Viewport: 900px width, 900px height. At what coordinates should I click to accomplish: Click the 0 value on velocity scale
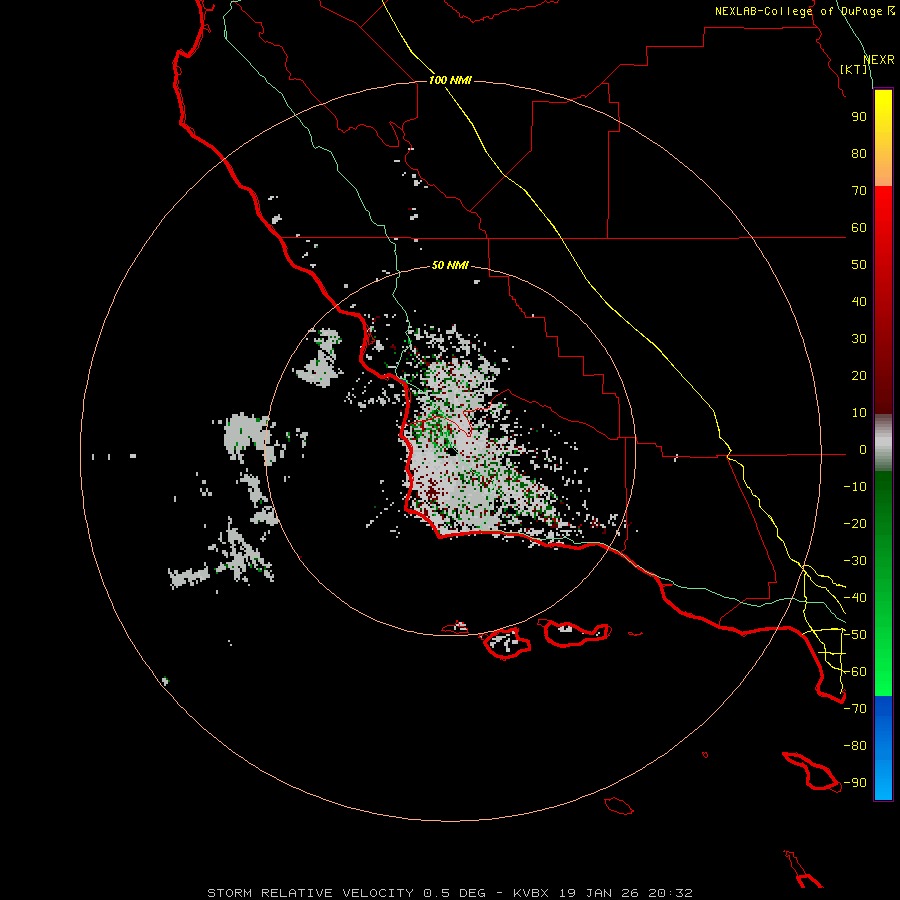pyautogui.click(x=863, y=449)
